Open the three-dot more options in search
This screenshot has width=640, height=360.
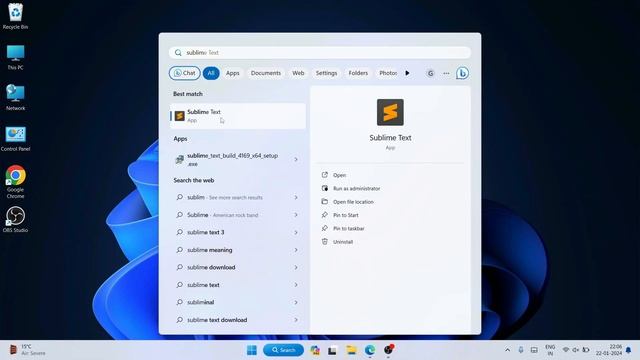point(446,73)
